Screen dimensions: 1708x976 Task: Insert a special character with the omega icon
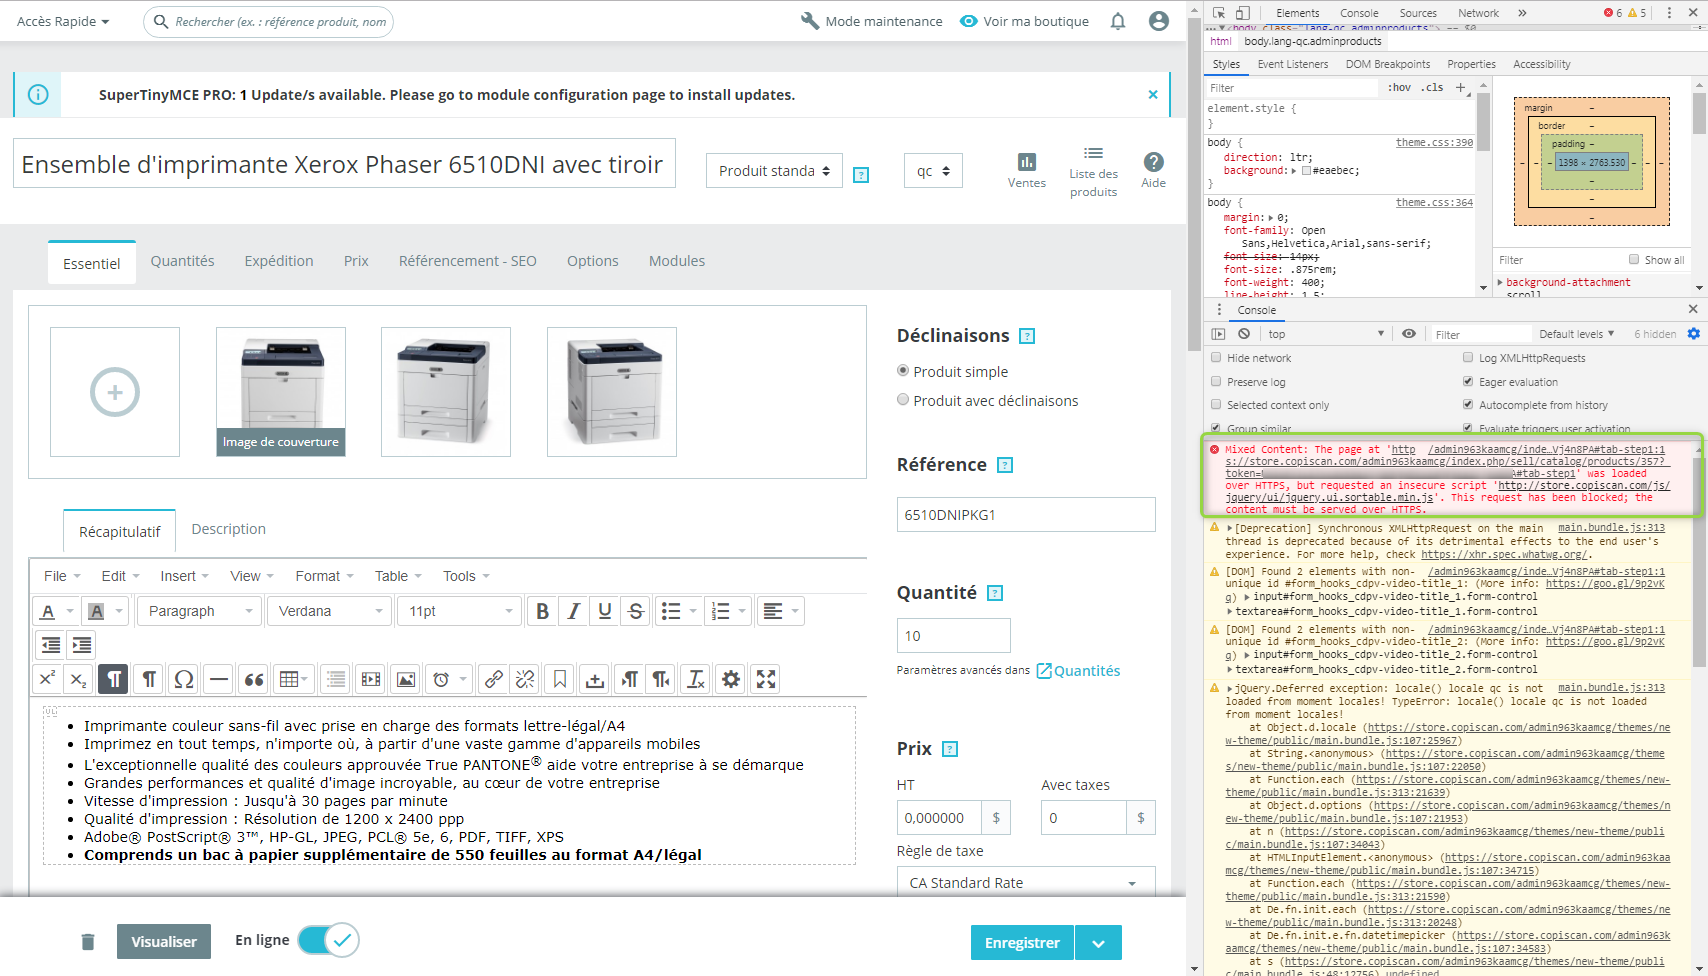click(183, 679)
